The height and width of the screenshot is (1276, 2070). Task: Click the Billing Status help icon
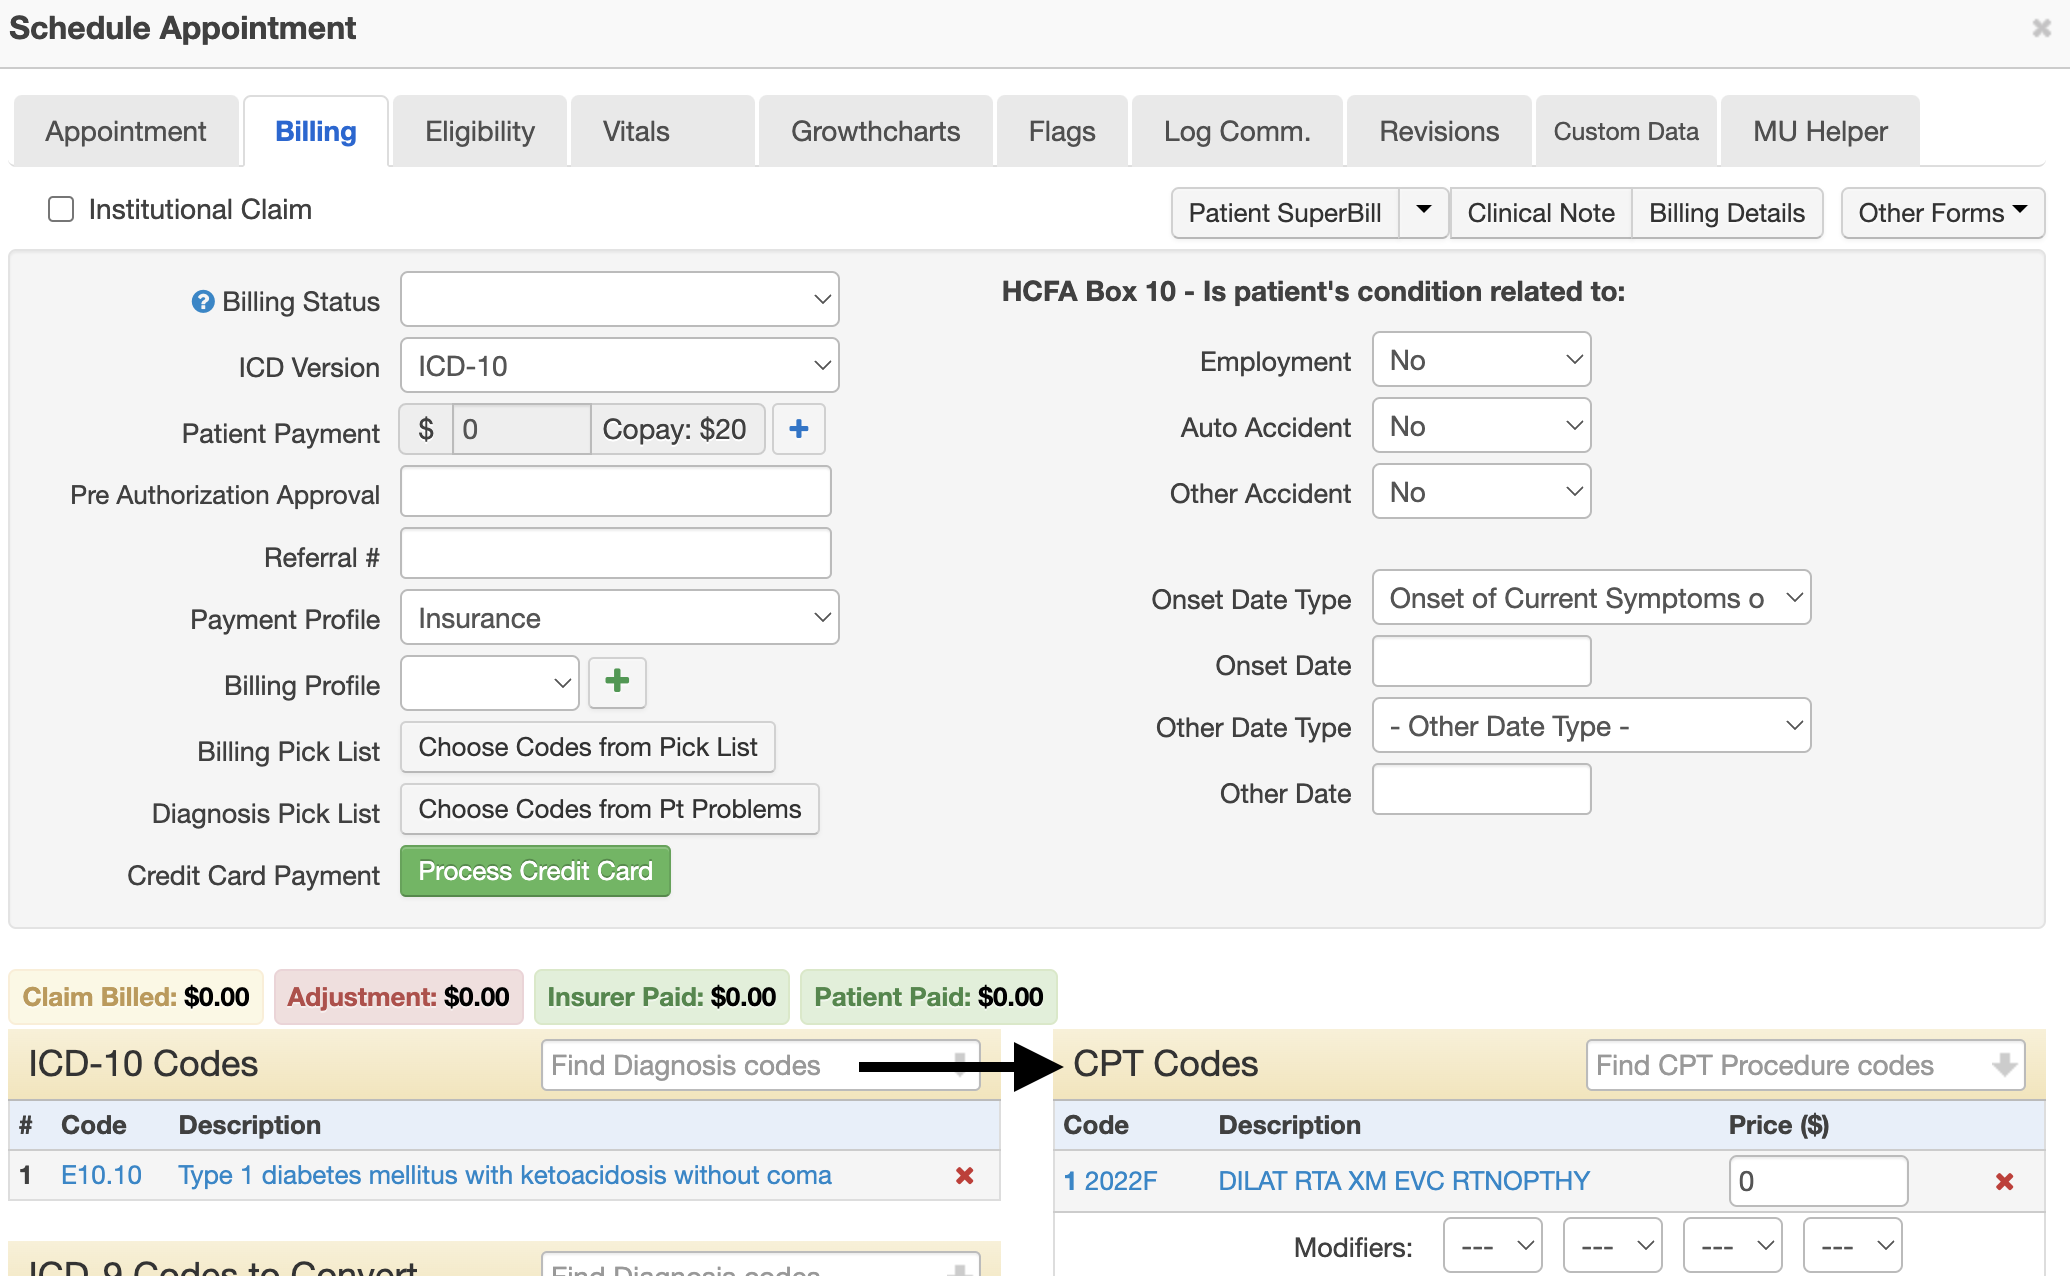coord(203,301)
